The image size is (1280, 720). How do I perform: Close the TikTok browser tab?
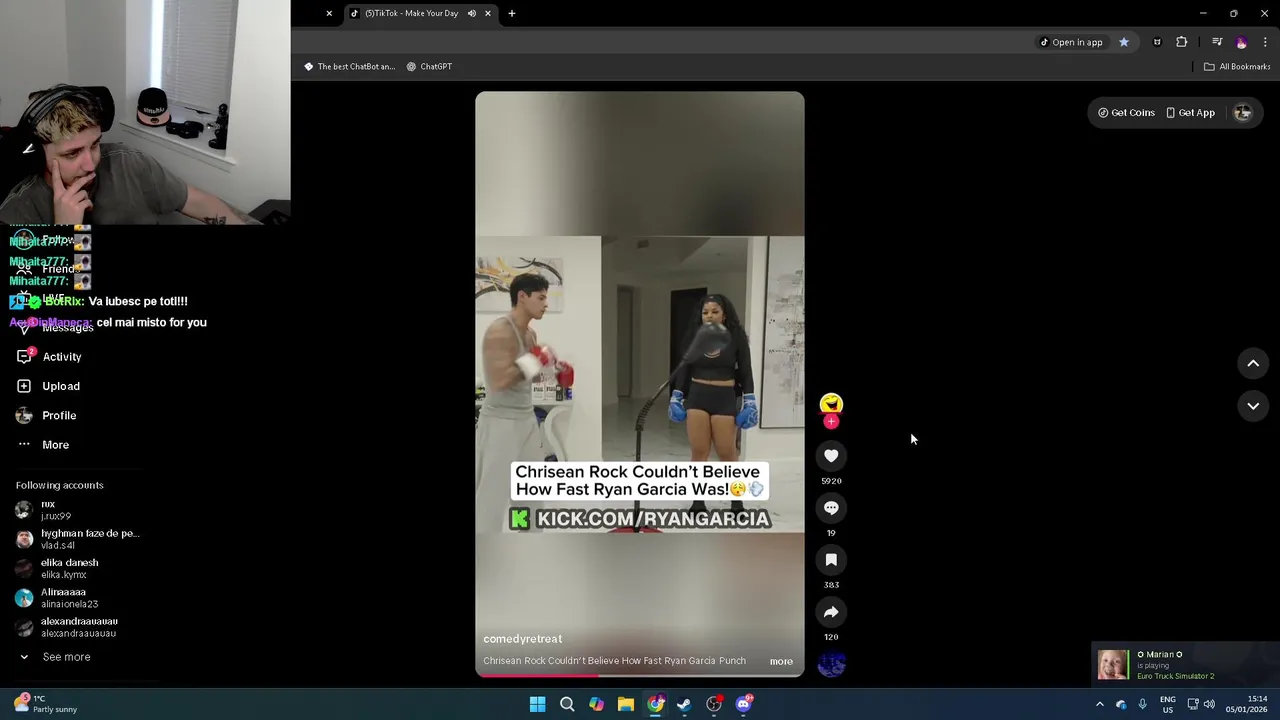488,14
